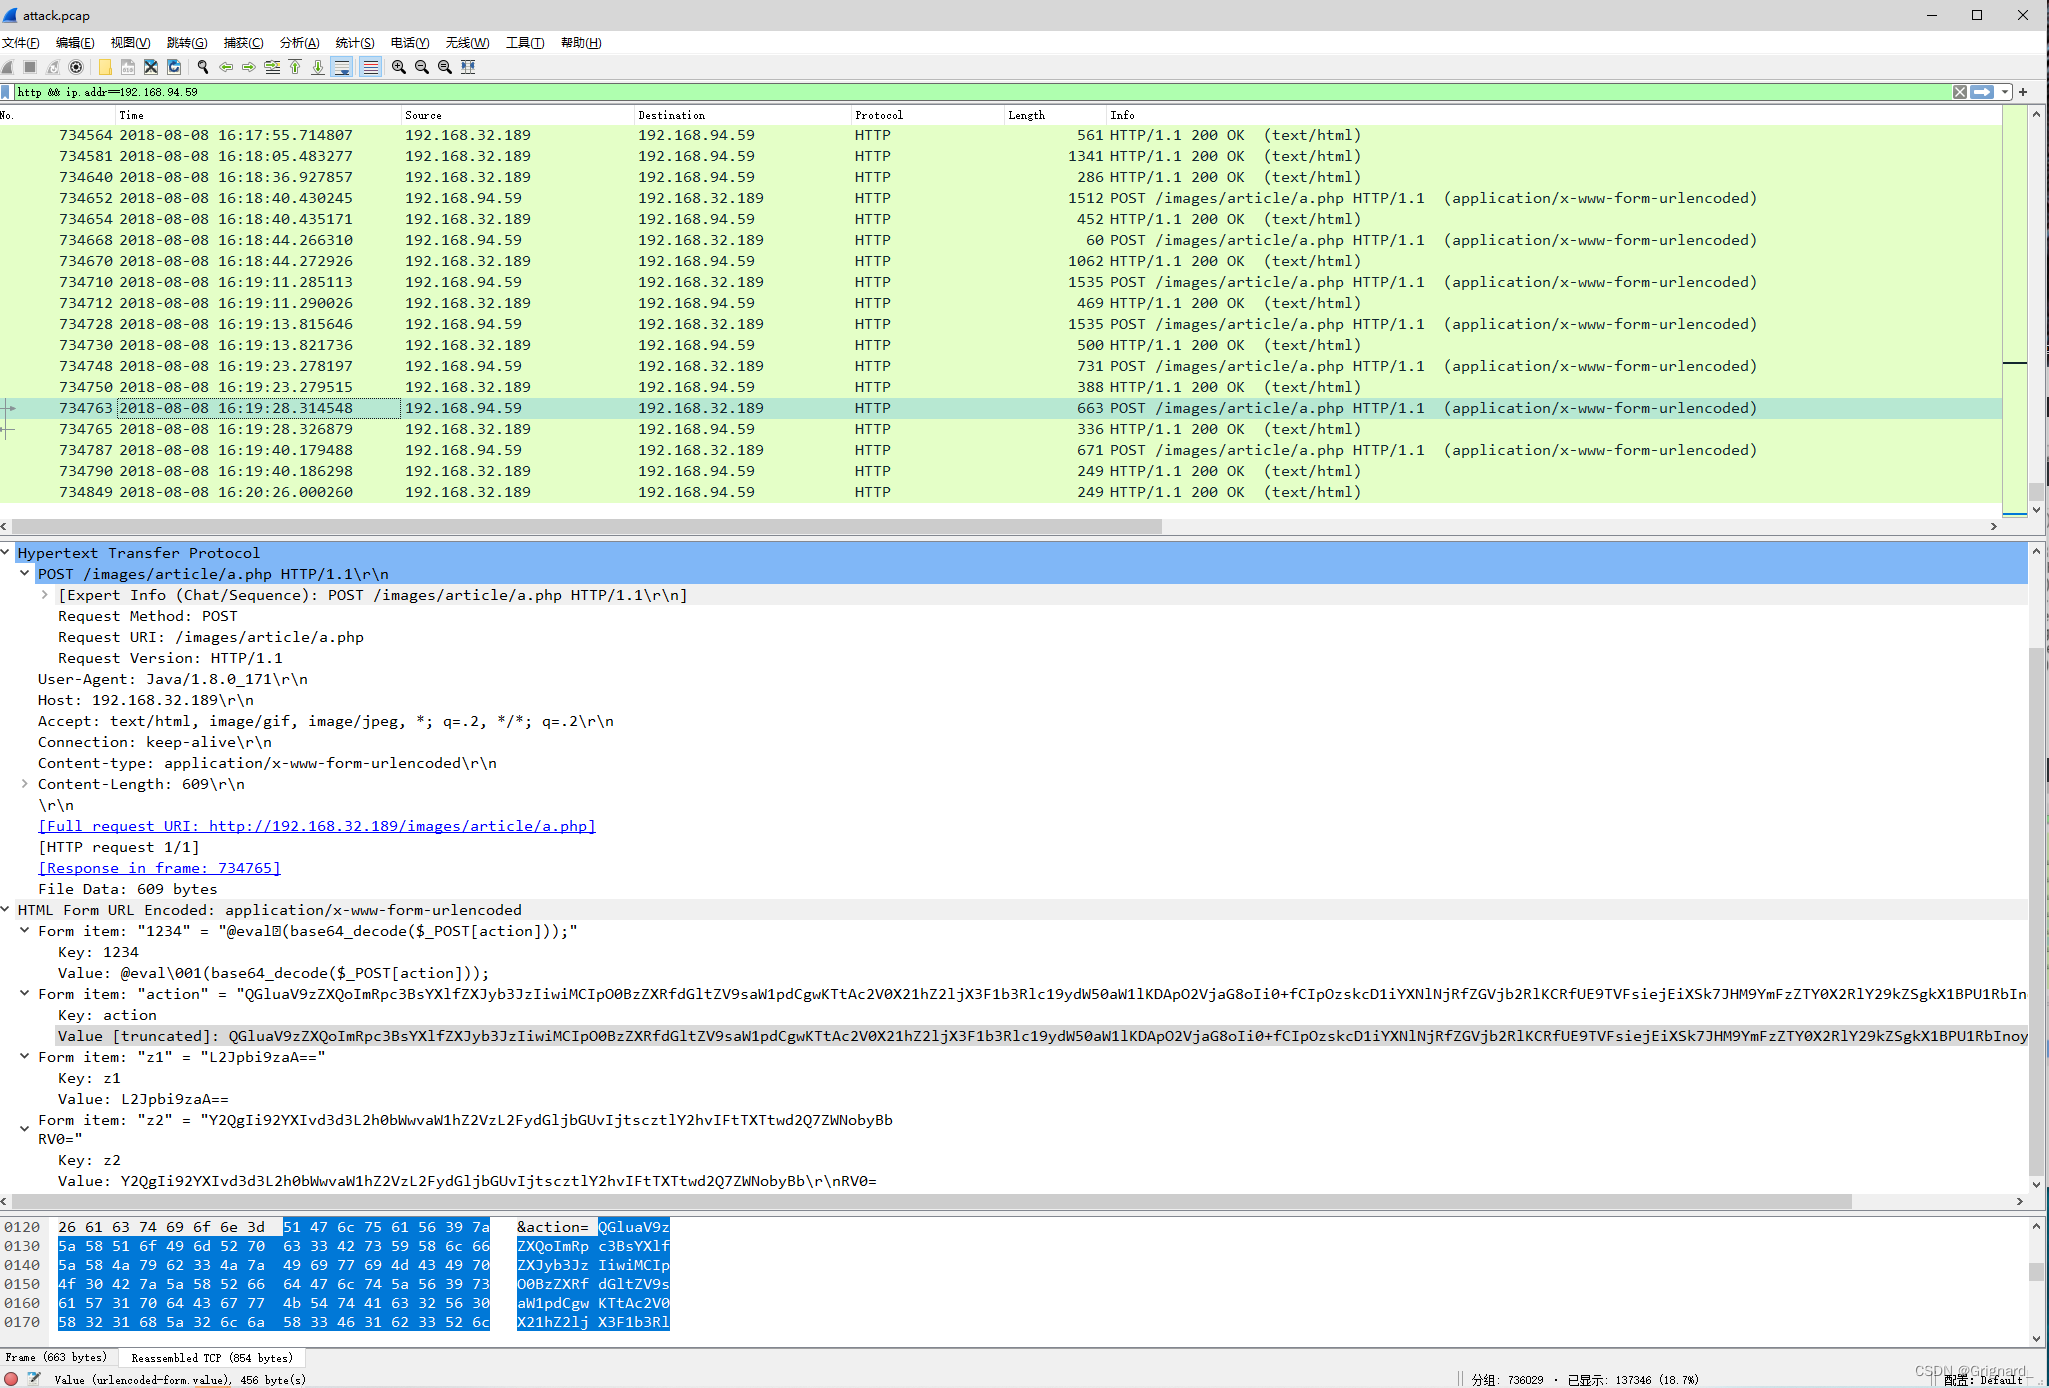Jump to the last packet
2049x1388 pixels.
click(x=318, y=67)
